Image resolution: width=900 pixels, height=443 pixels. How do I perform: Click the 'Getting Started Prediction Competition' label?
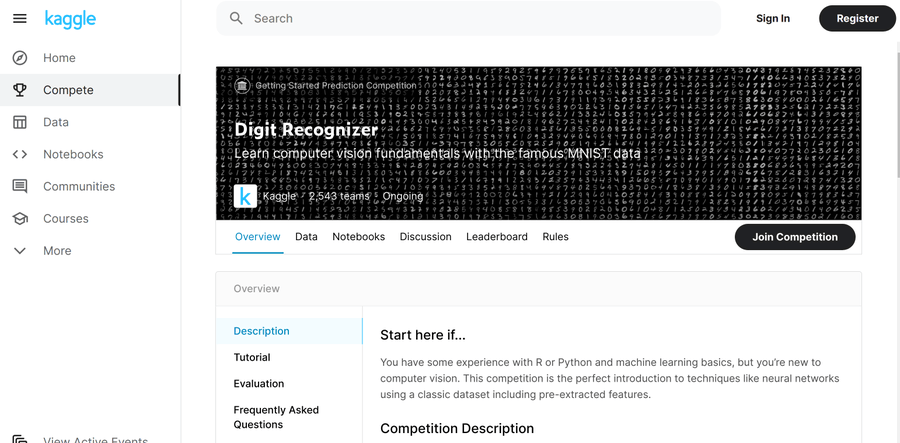pyautogui.click(x=336, y=86)
